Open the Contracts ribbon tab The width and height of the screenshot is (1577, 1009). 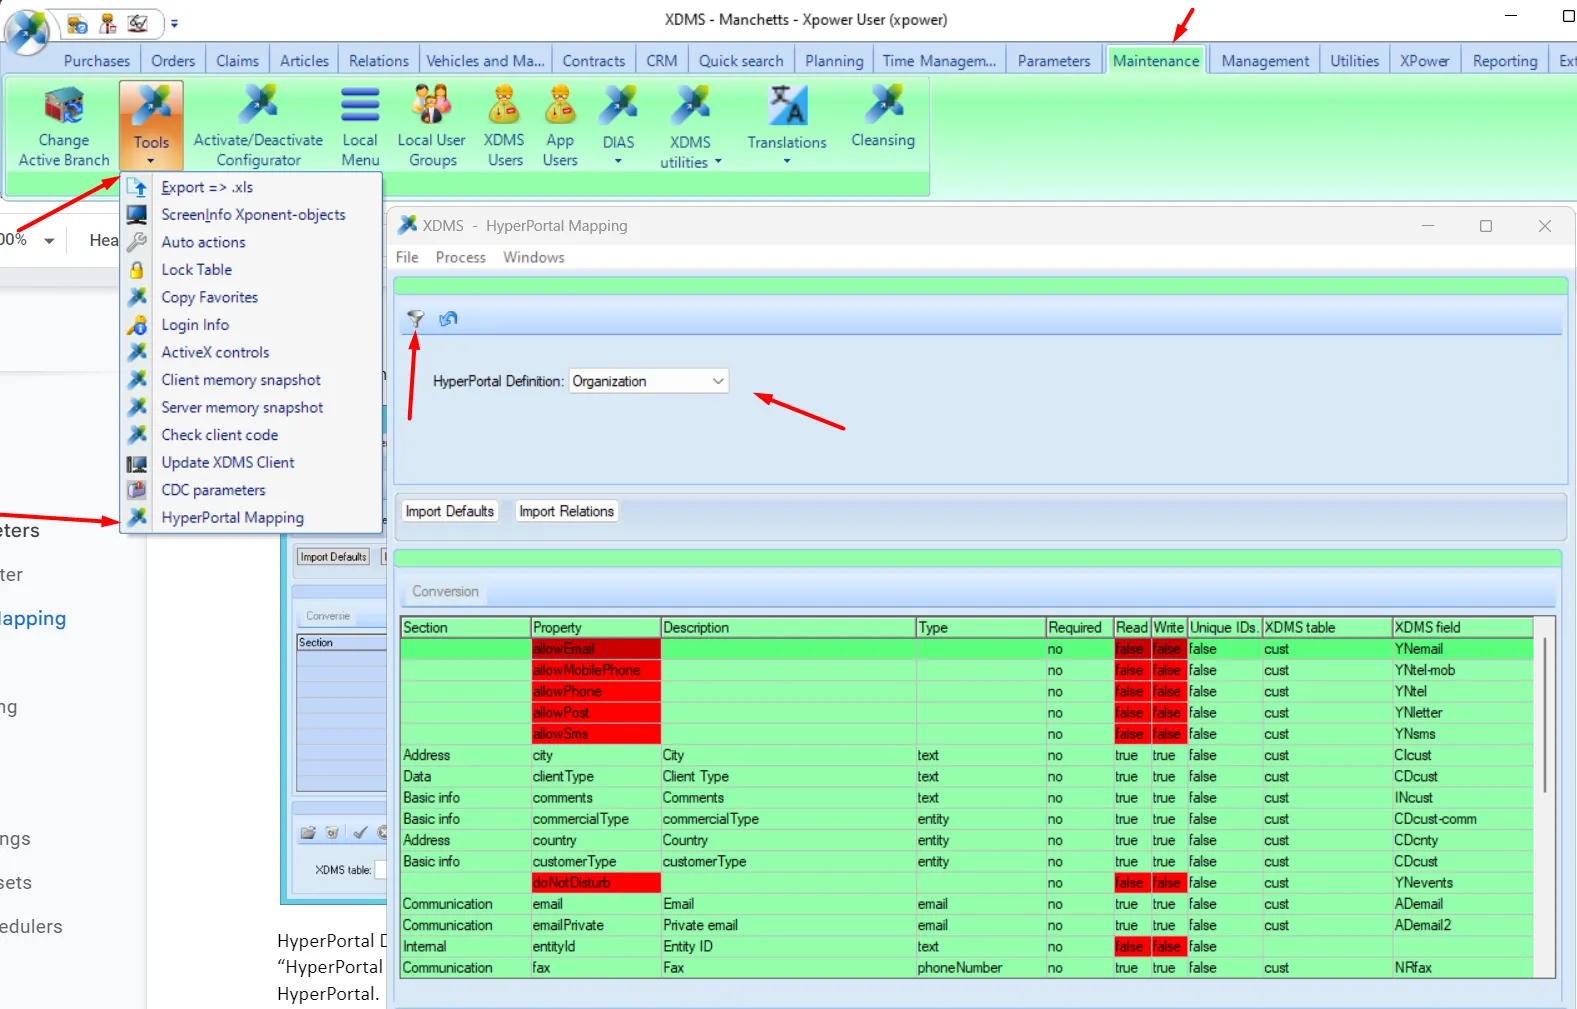[x=594, y=61]
